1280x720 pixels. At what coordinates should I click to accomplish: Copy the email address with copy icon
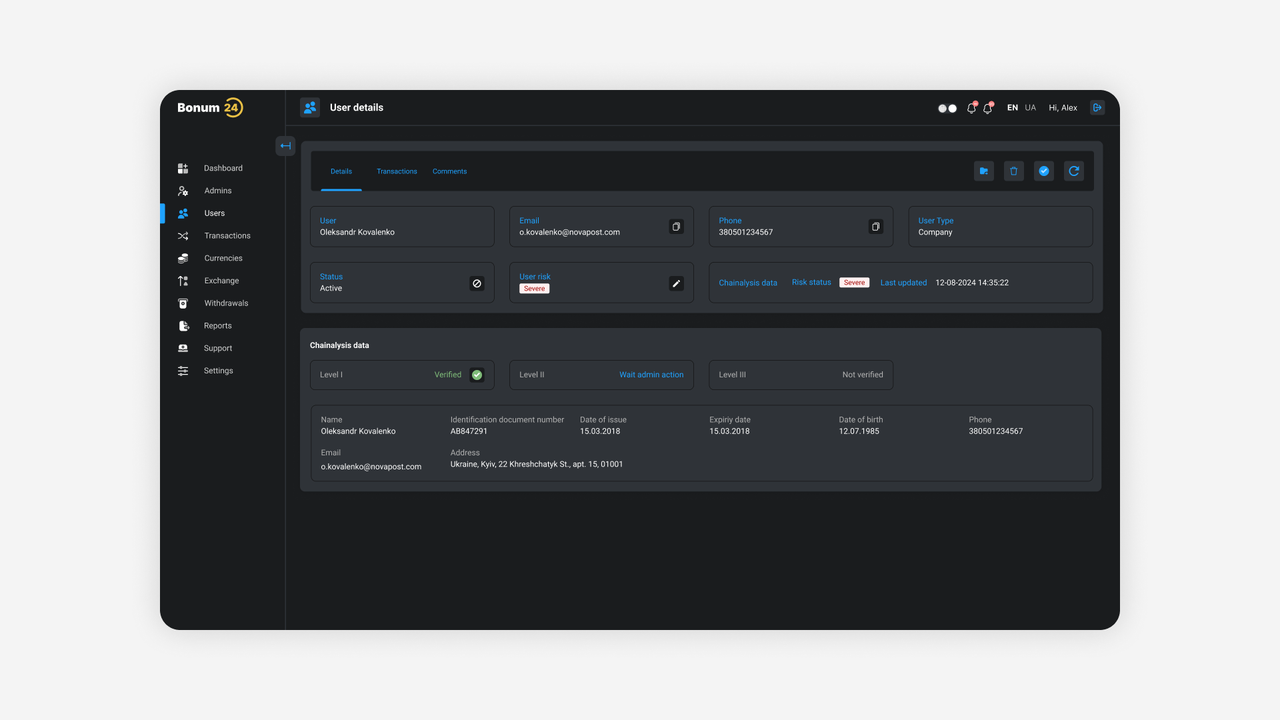[676, 227]
